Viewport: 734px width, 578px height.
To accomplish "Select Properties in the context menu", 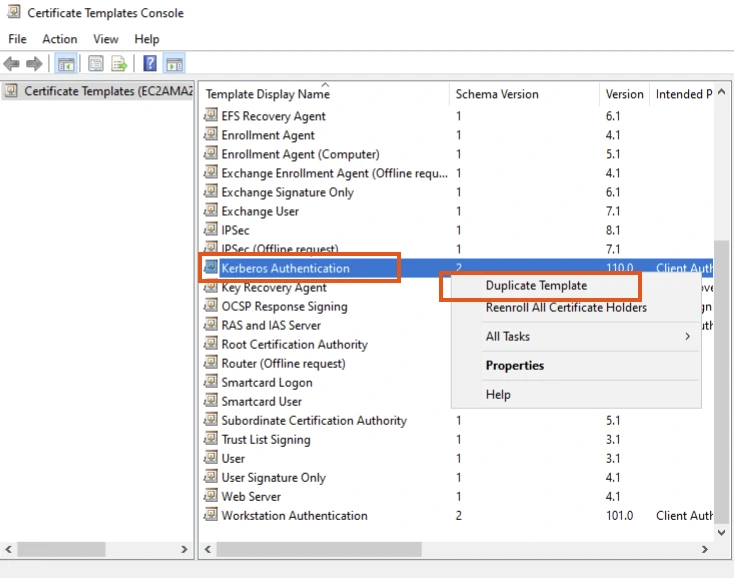I will coord(514,366).
